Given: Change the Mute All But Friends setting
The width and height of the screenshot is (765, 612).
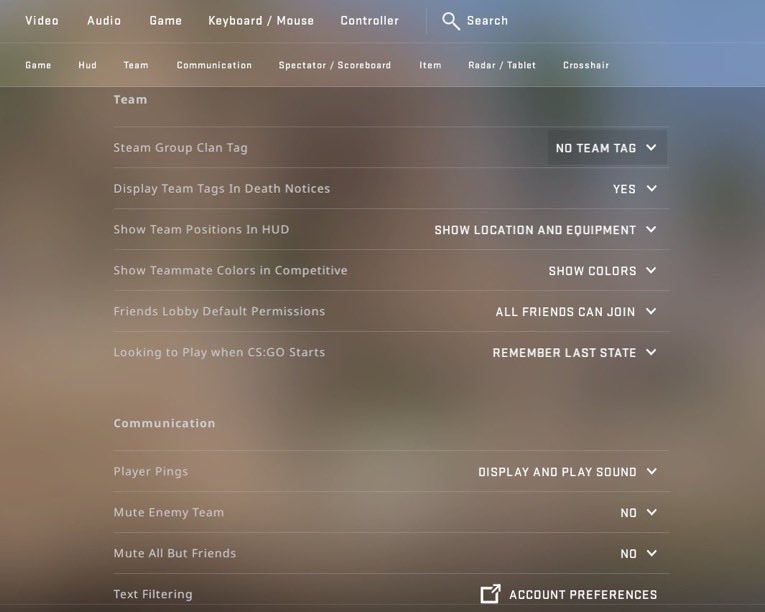Looking at the screenshot, I should (x=639, y=553).
